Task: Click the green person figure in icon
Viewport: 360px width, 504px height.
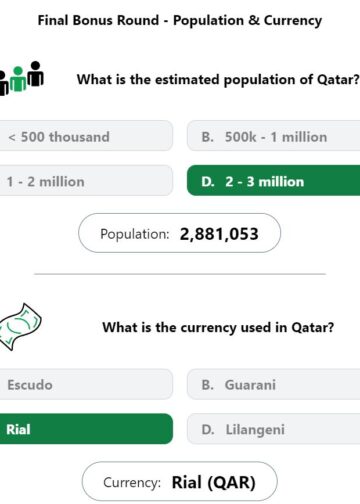Action: (x=18, y=79)
